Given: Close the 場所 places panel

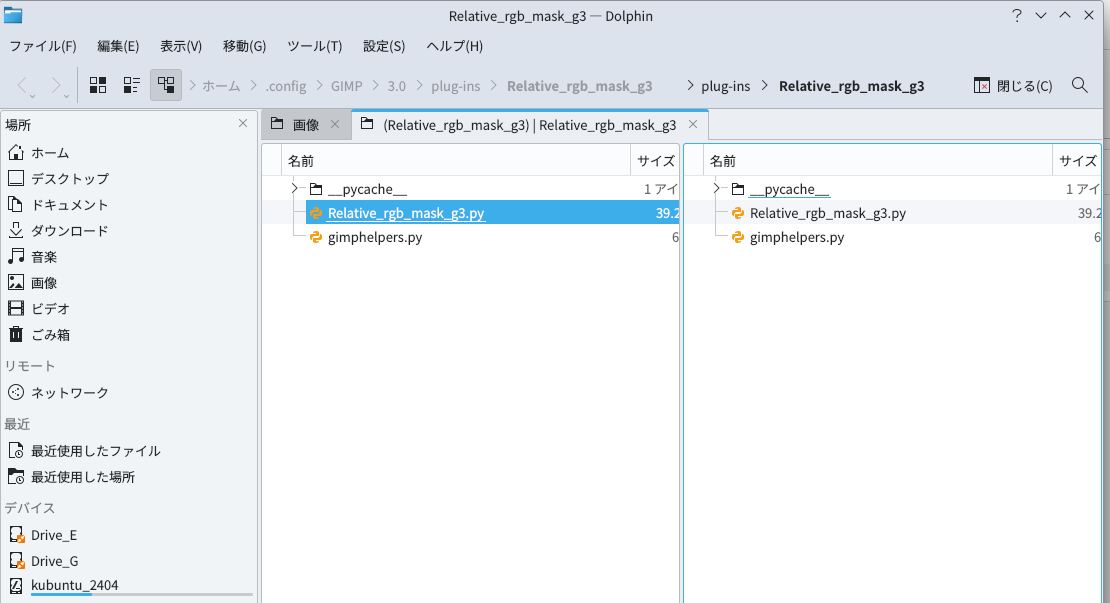Looking at the screenshot, I should click(x=243, y=123).
